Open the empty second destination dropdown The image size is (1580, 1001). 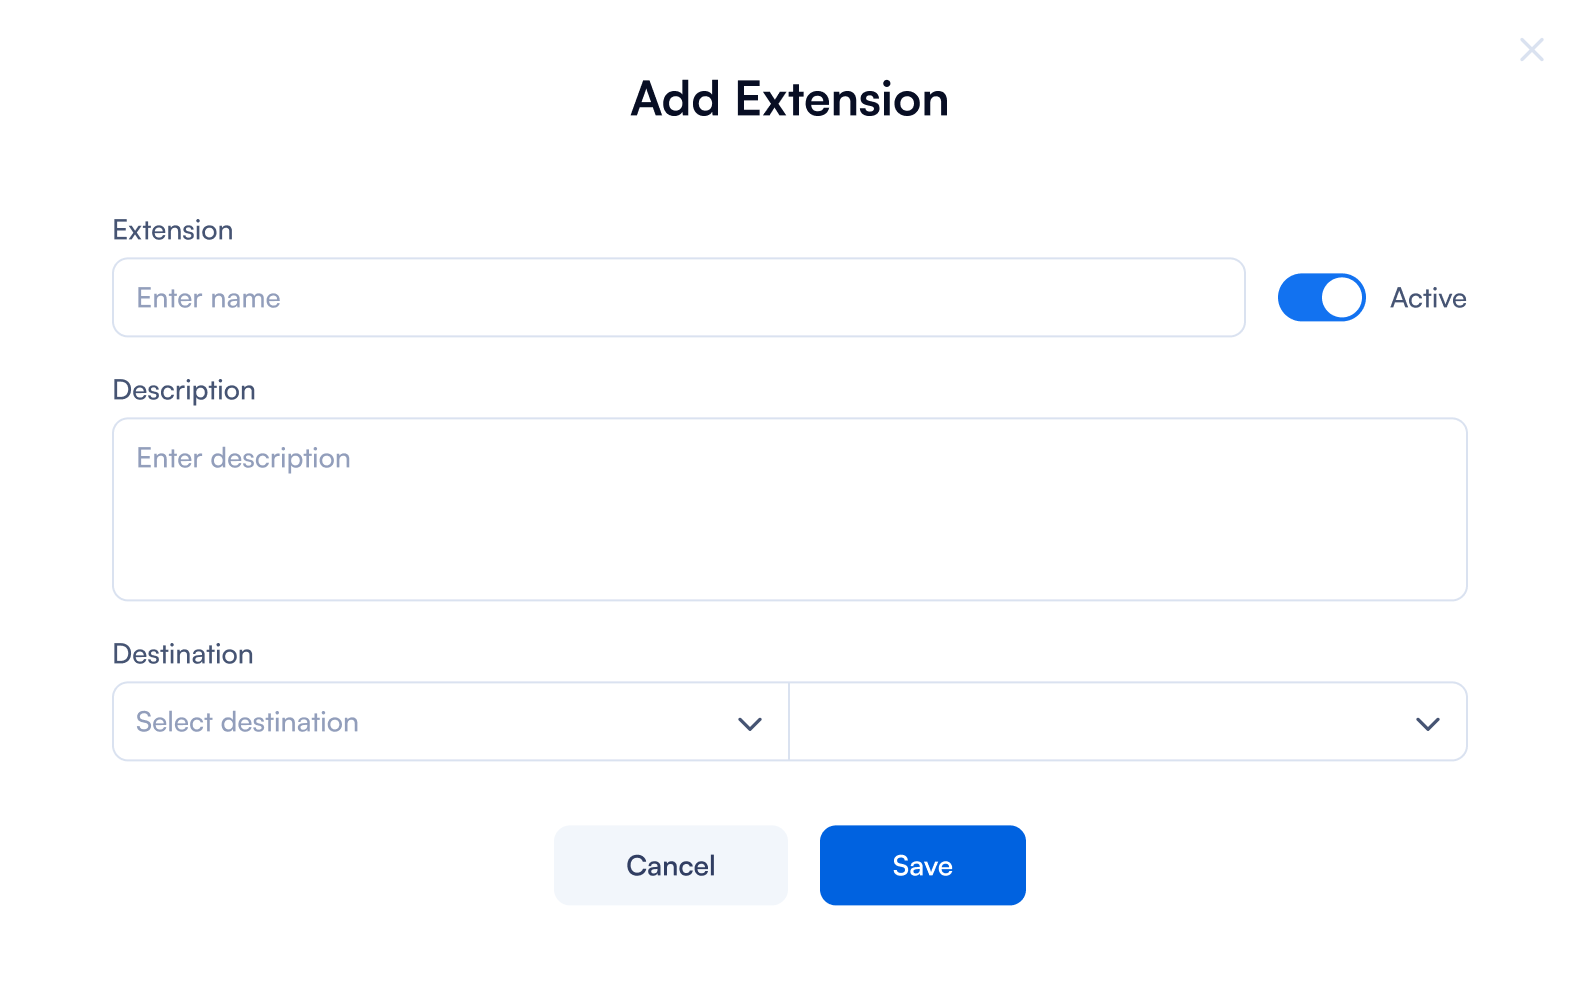pos(1127,722)
